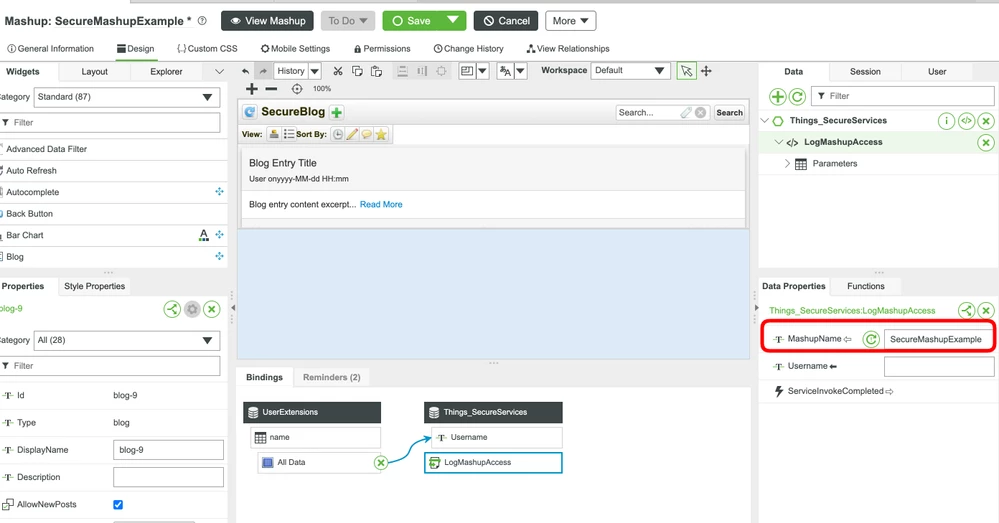Viewport: 999px width, 523px height.
Task: Open the To Do dropdown
Action: point(348,21)
